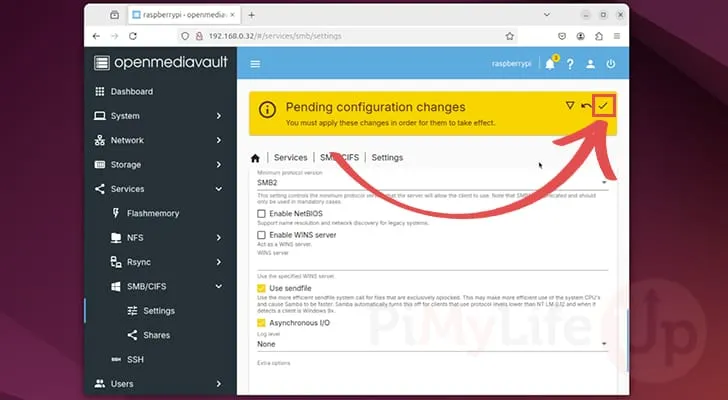Open notifications bell

(x=550, y=64)
